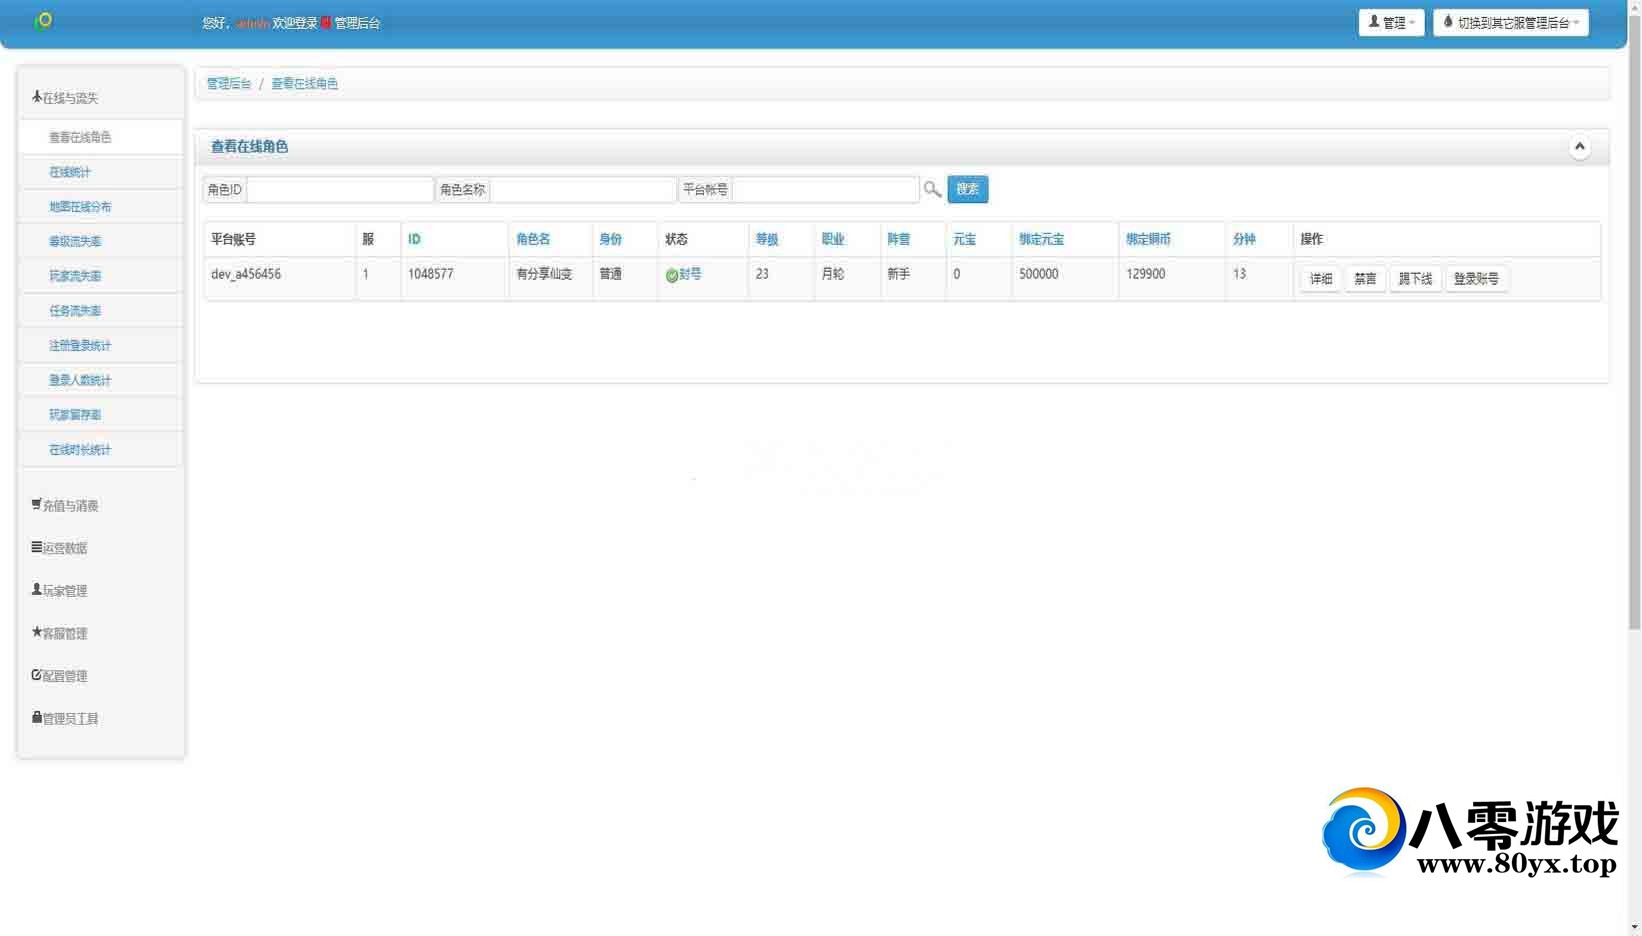Collapse the 查看在线角色 panel with the chevron
The height and width of the screenshot is (936, 1642).
1580,147
